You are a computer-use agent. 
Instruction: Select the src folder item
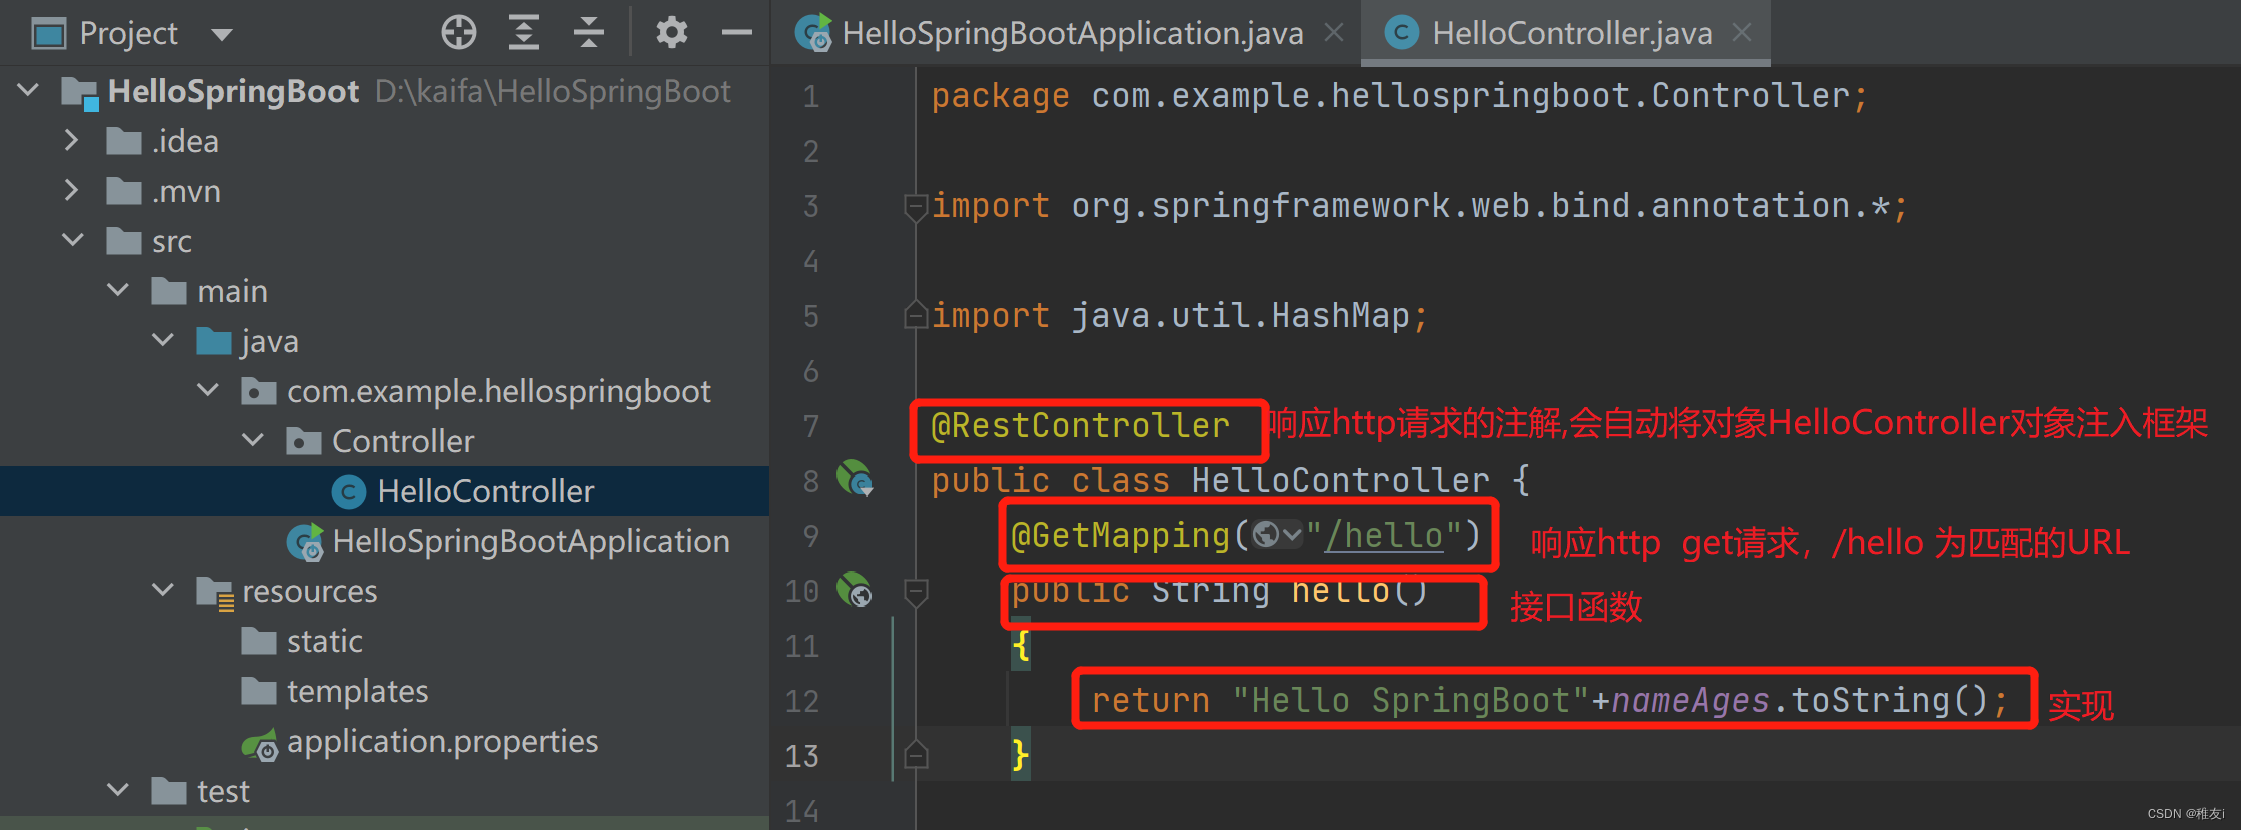172,241
